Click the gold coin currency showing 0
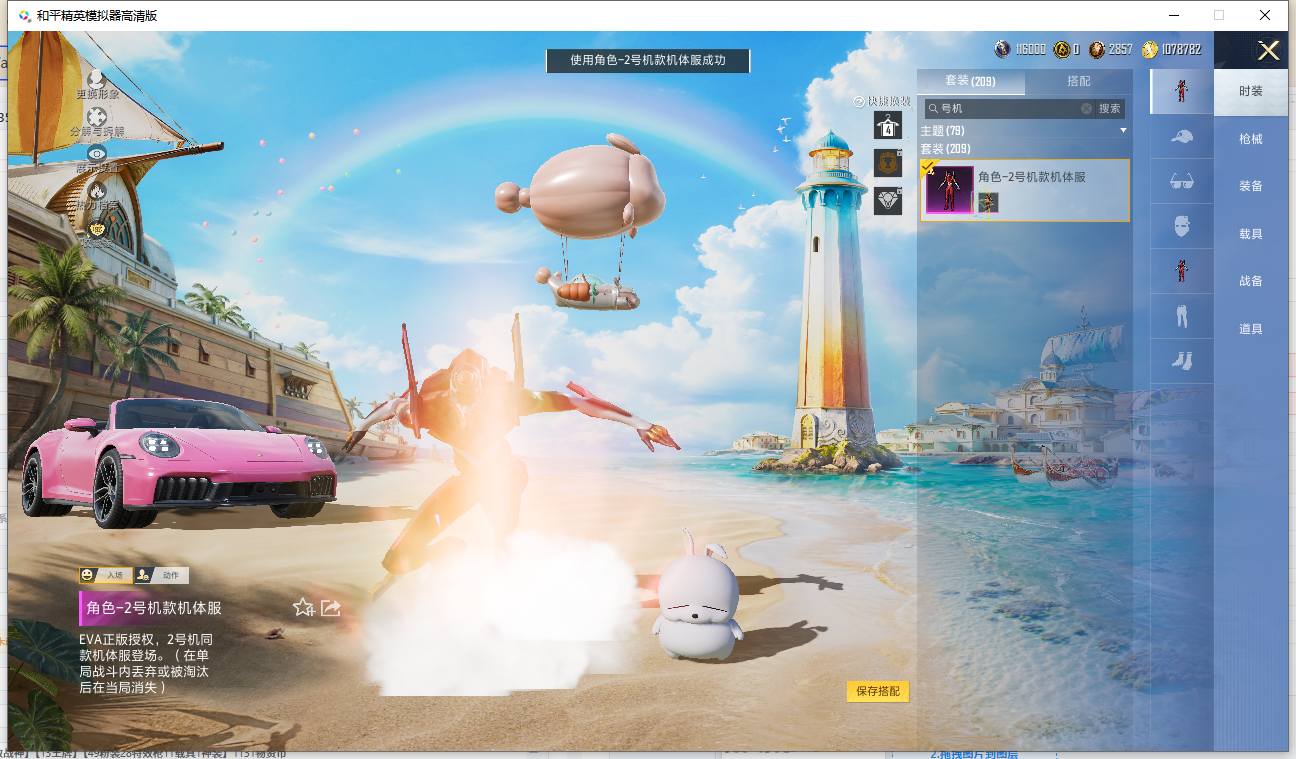This screenshot has height=759, width=1296. tap(1062, 49)
